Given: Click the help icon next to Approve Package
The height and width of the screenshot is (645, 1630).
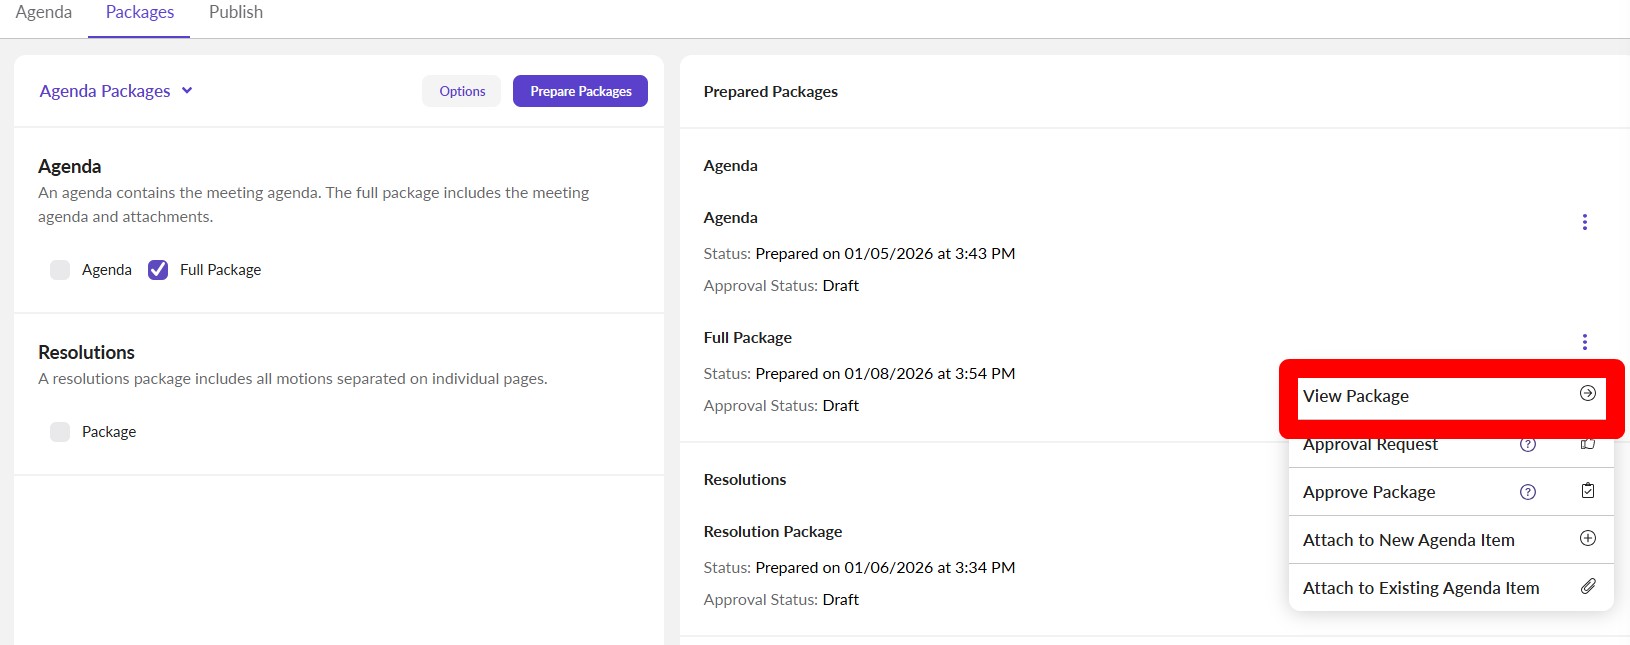Looking at the screenshot, I should point(1527,492).
